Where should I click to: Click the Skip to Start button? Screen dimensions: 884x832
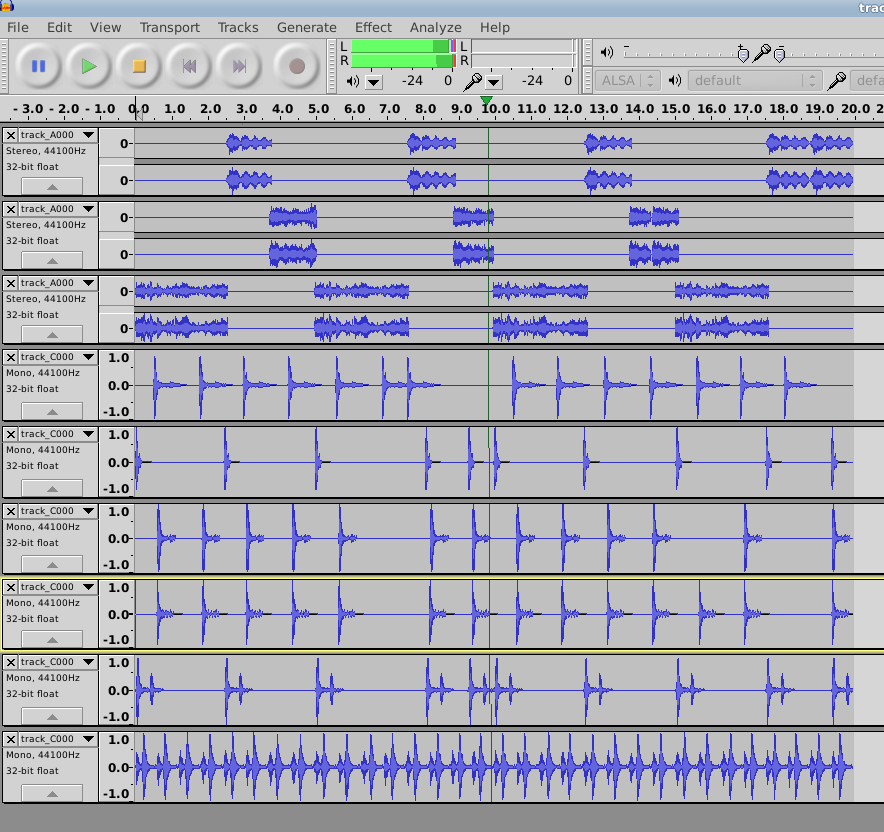pyautogui.click(x=189, y=67)
